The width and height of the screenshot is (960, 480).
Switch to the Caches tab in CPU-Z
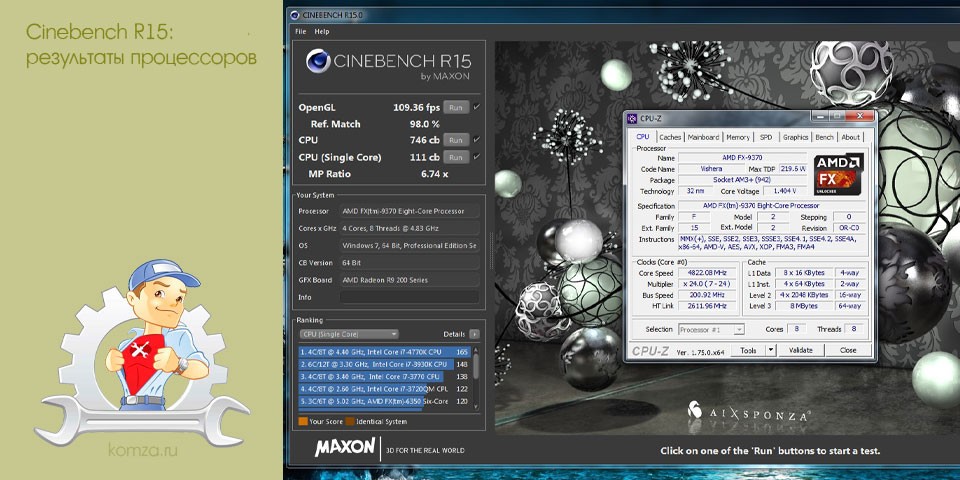click(670, 137)
